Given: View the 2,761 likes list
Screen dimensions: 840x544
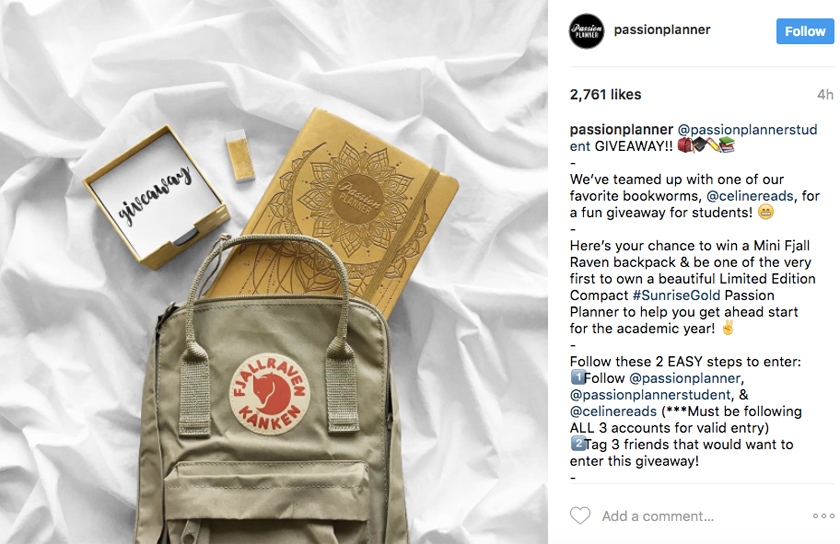Looking at the screenshot, I should point(605,95).
